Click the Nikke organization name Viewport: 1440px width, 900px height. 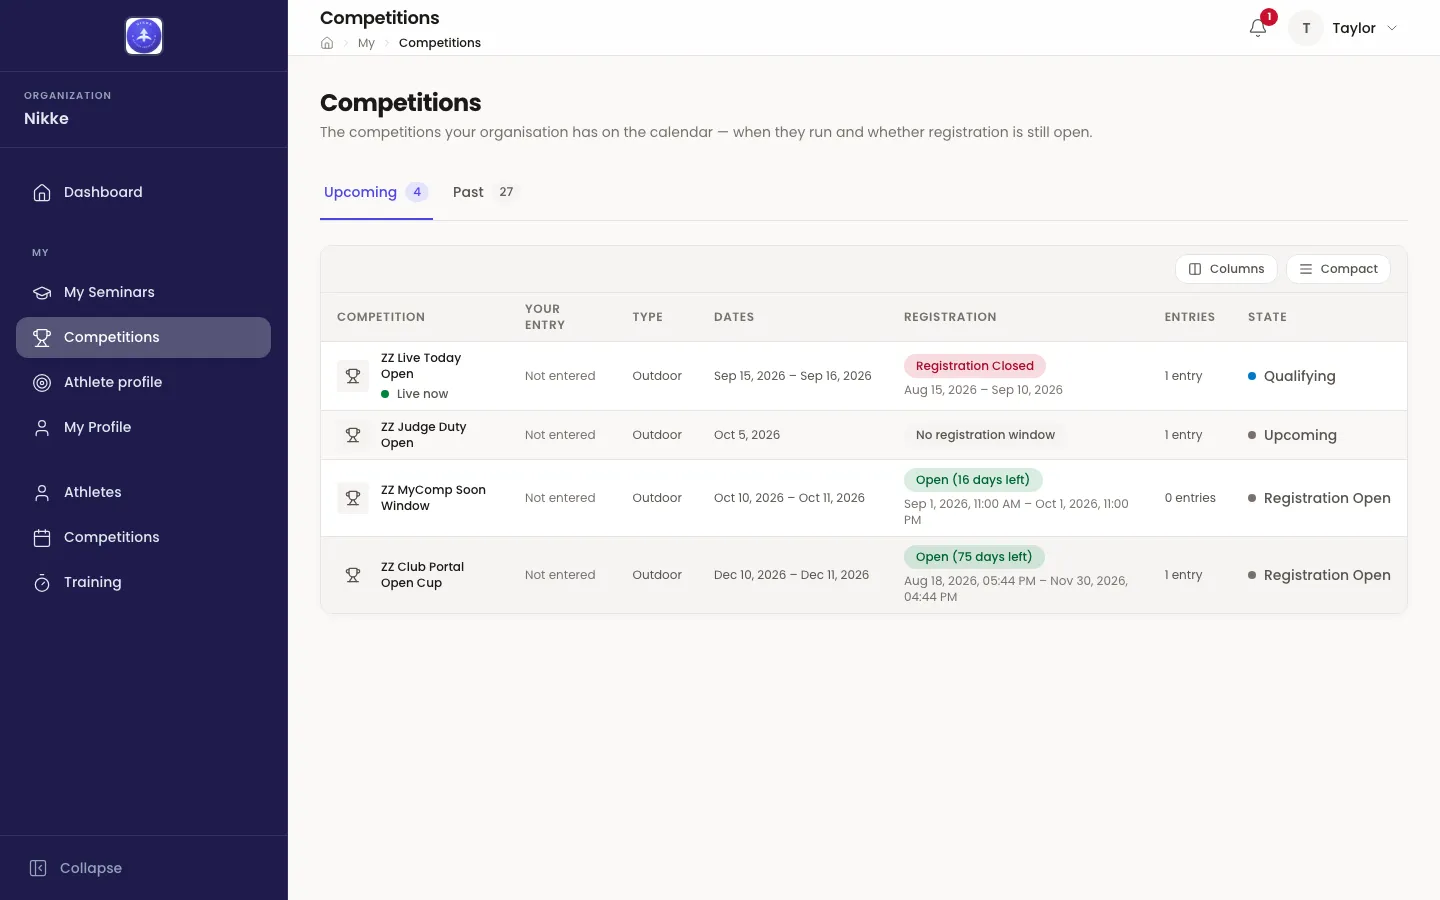pos(46,118)
